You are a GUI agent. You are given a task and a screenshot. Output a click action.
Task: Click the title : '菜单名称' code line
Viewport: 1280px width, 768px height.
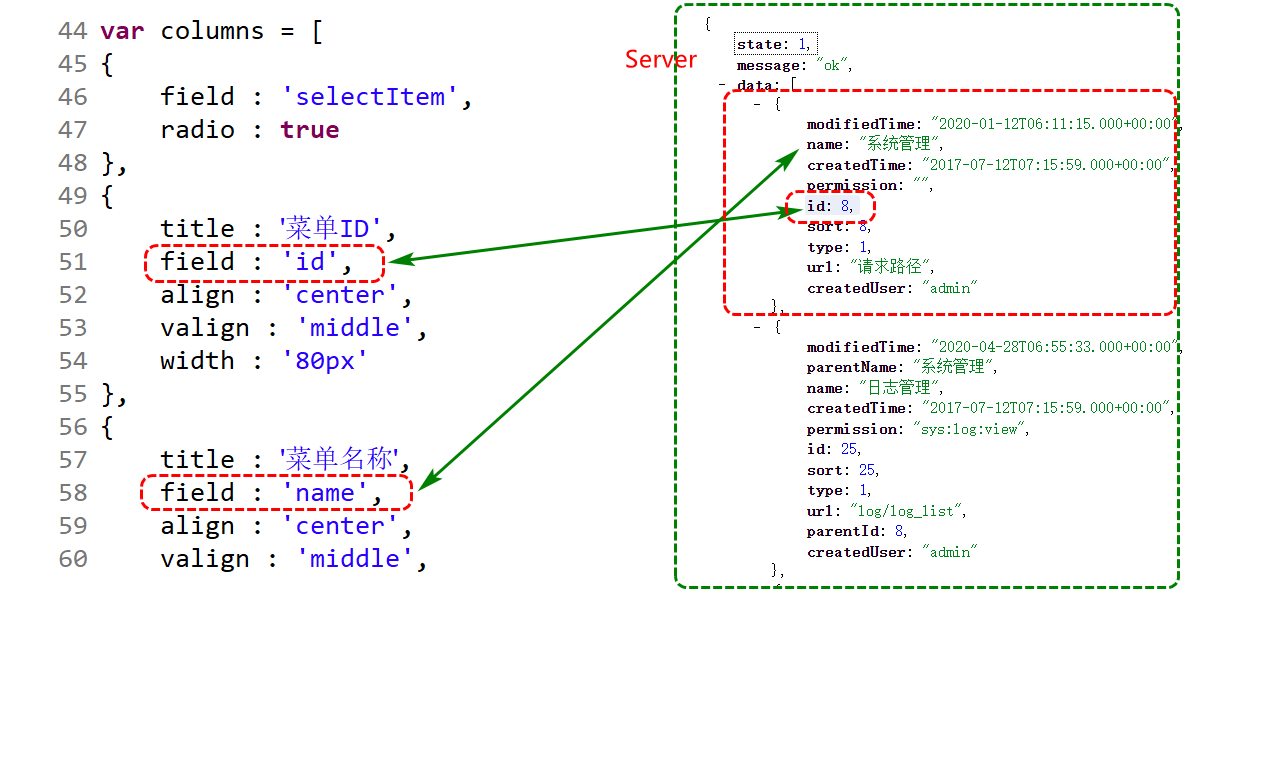[286, 460]
